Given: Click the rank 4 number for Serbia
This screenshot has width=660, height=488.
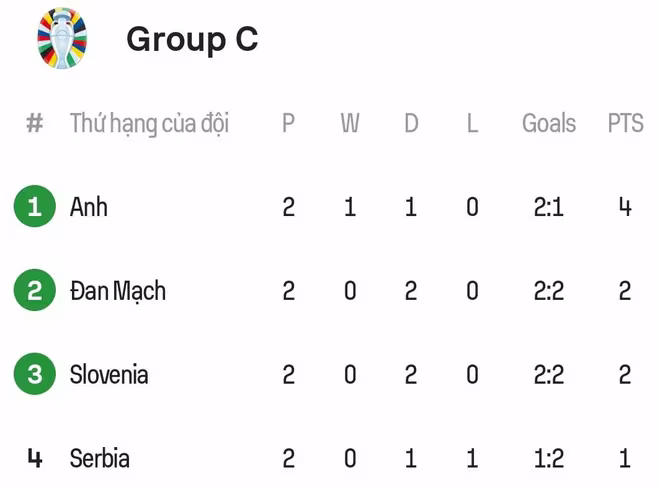Looking at the screenshot, I should coord(35,459).
